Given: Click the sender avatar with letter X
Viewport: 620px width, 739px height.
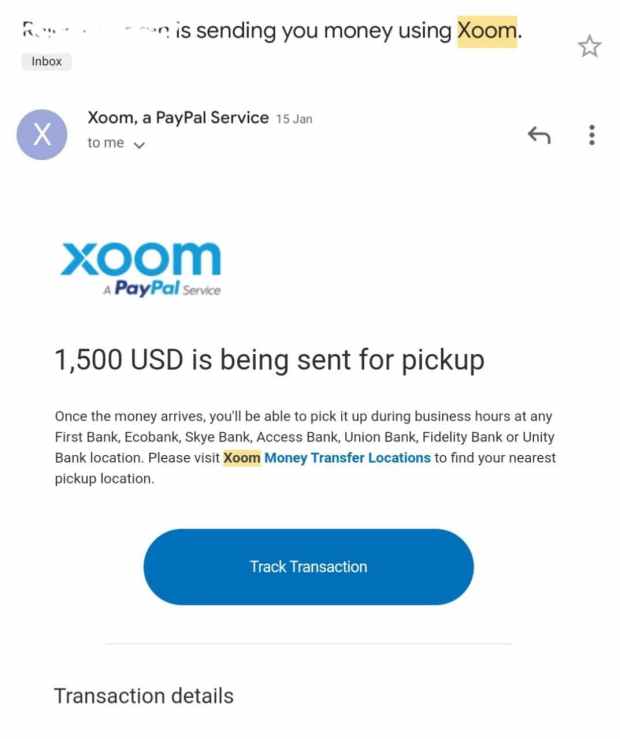Looking at the screenshot, I should 43,134.
